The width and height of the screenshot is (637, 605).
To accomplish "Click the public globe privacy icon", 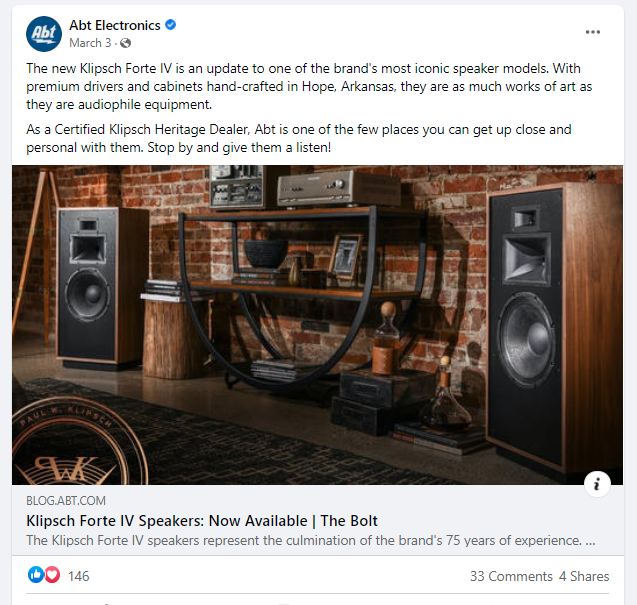I will 126,43.
